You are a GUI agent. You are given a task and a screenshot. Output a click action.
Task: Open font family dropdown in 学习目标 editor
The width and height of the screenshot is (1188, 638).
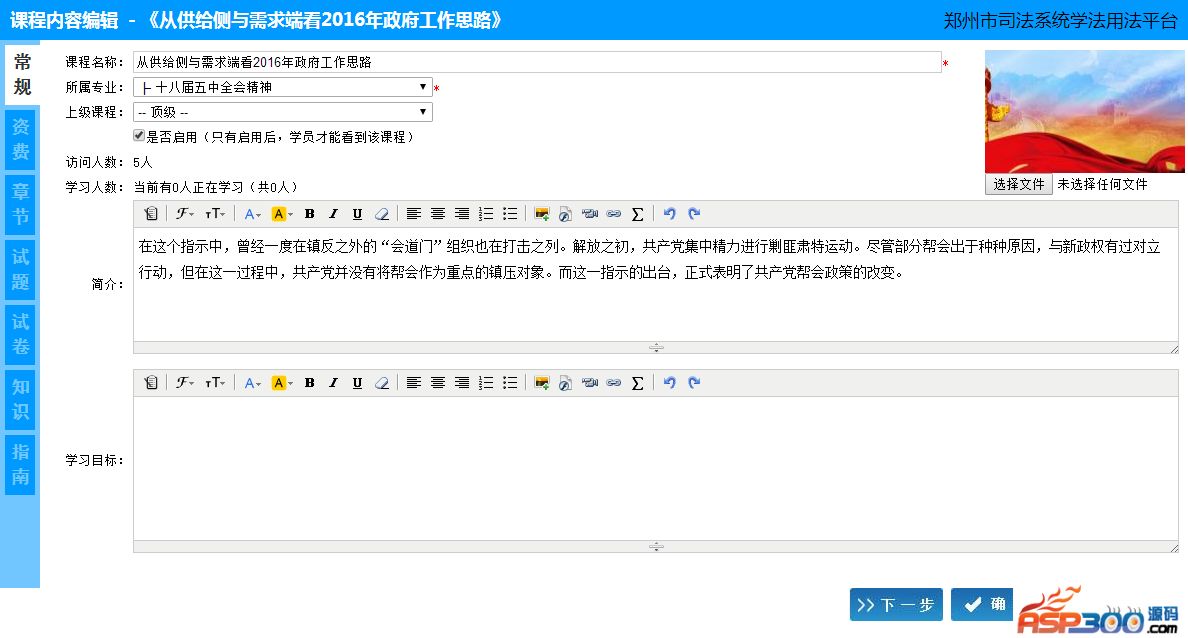[x=185, y=383]
